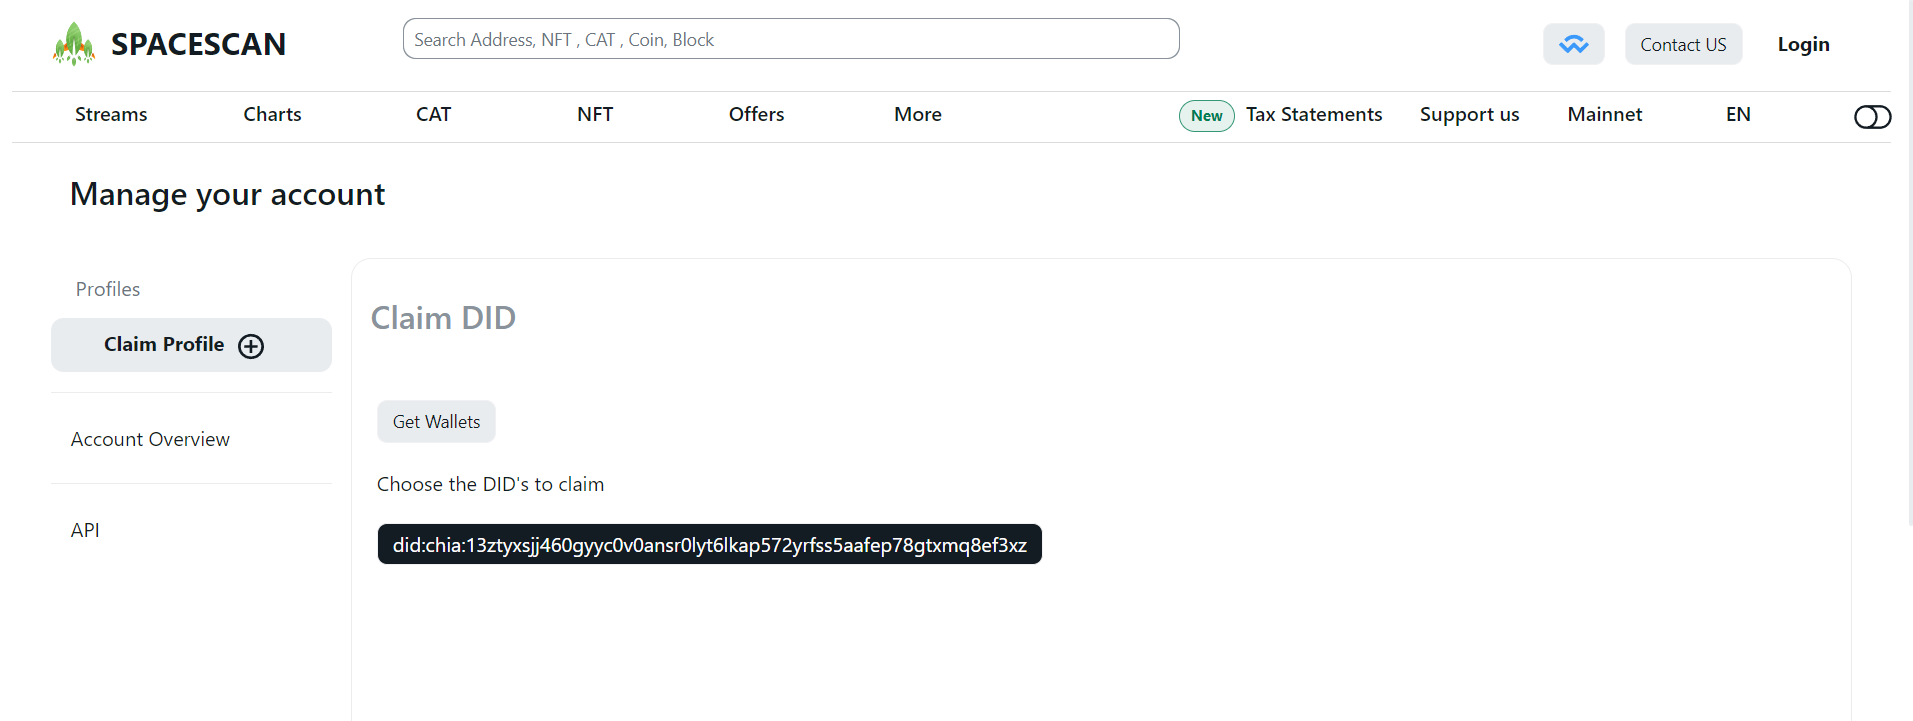
Task: Click the Login link
Action: click(1803, 44)
